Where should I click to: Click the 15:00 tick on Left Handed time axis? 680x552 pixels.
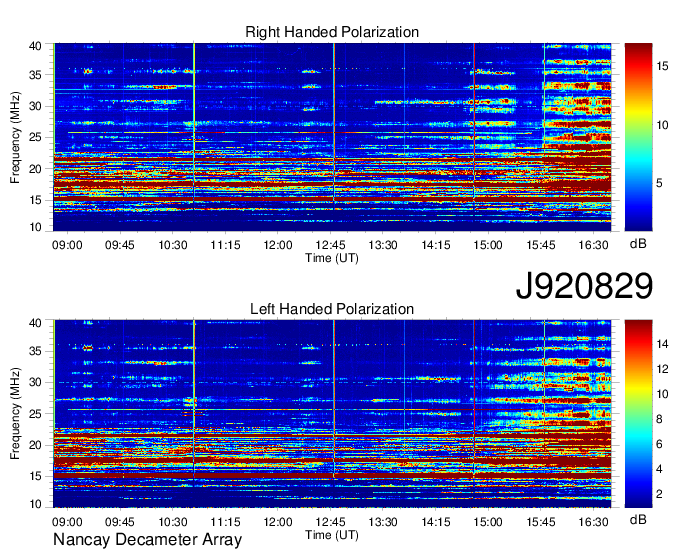point(488,522)
